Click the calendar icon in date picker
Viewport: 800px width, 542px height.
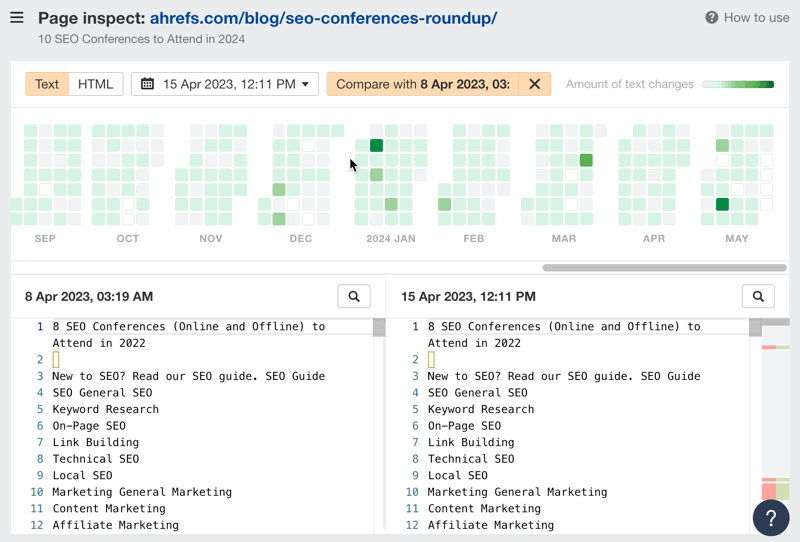[147, 84]
